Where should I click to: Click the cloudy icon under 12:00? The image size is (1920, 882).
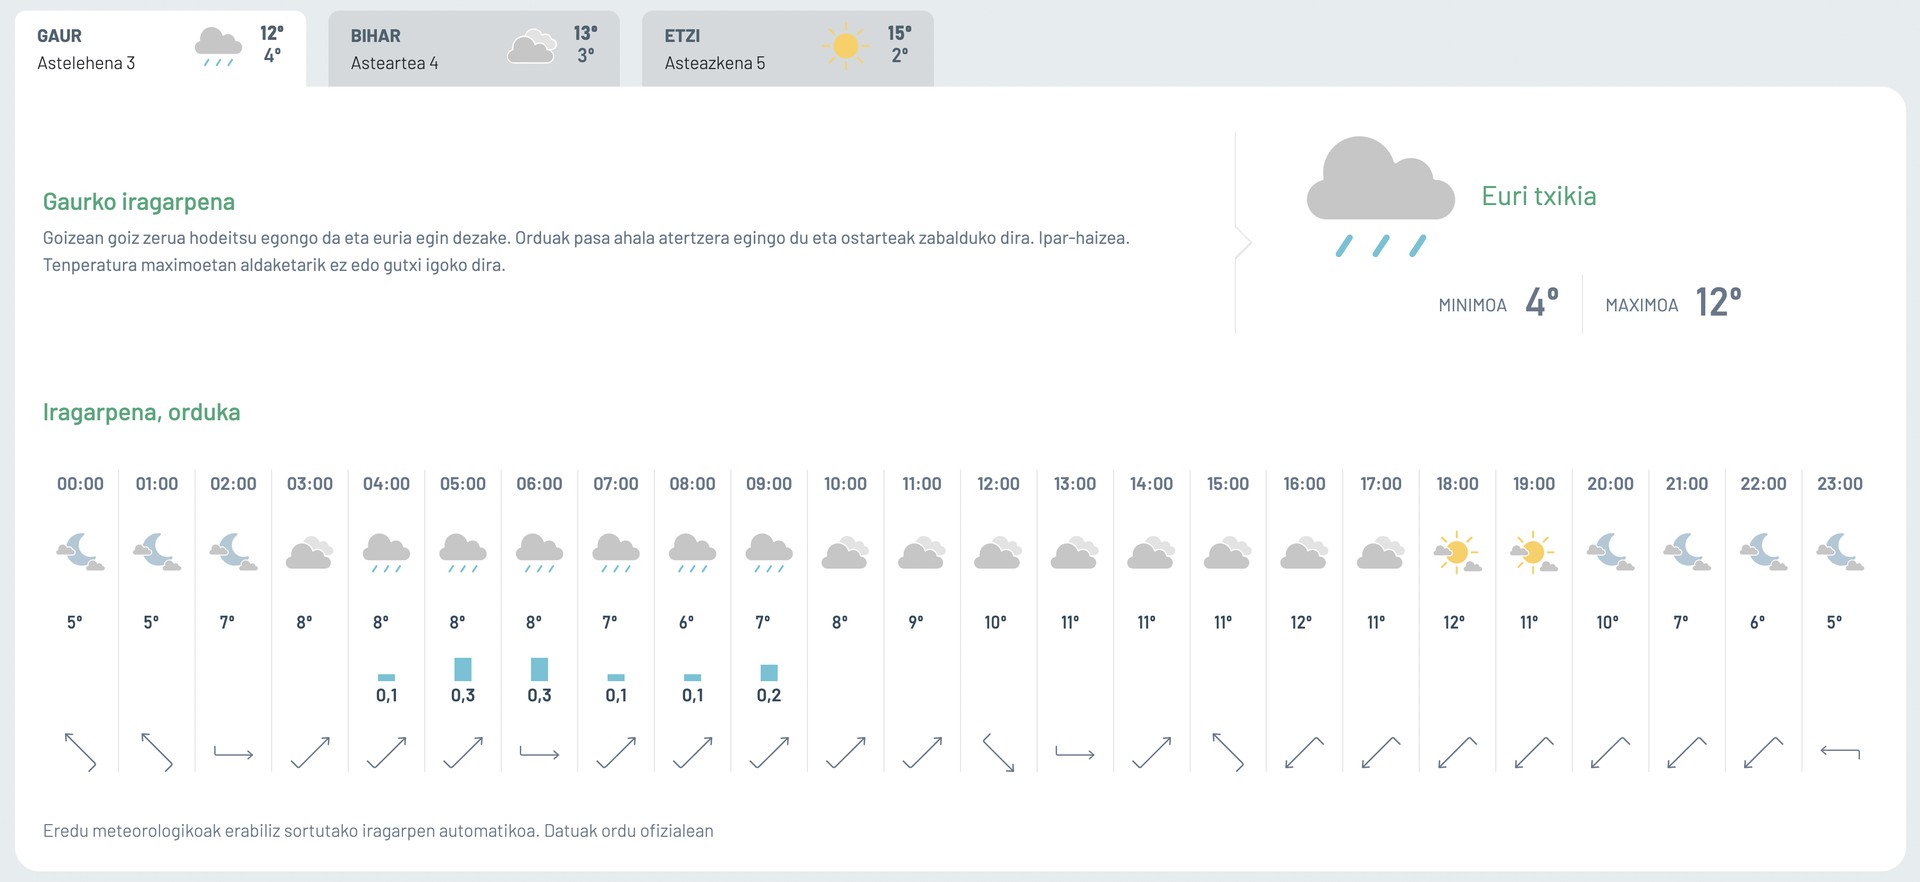tap(998, 553)
